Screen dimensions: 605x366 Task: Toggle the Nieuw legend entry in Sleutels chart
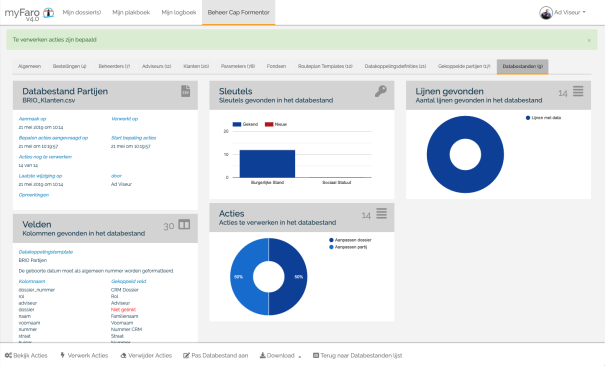pyautogui.click(x=276, y=124)
